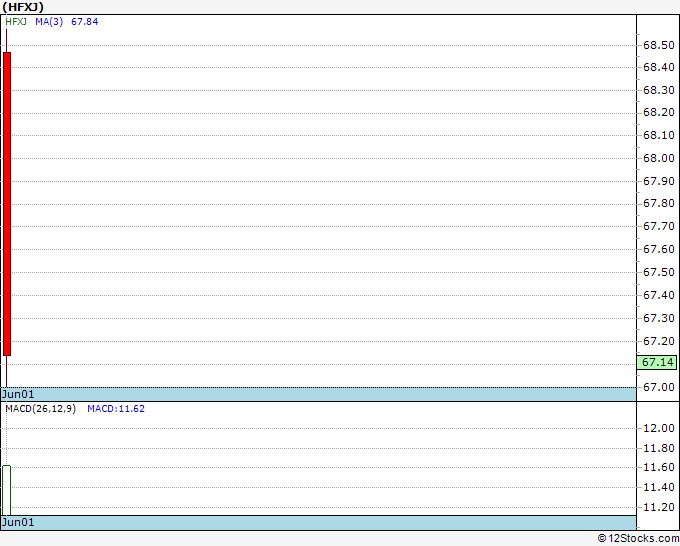Click the 67.30 price axis label

coord(658,318)
